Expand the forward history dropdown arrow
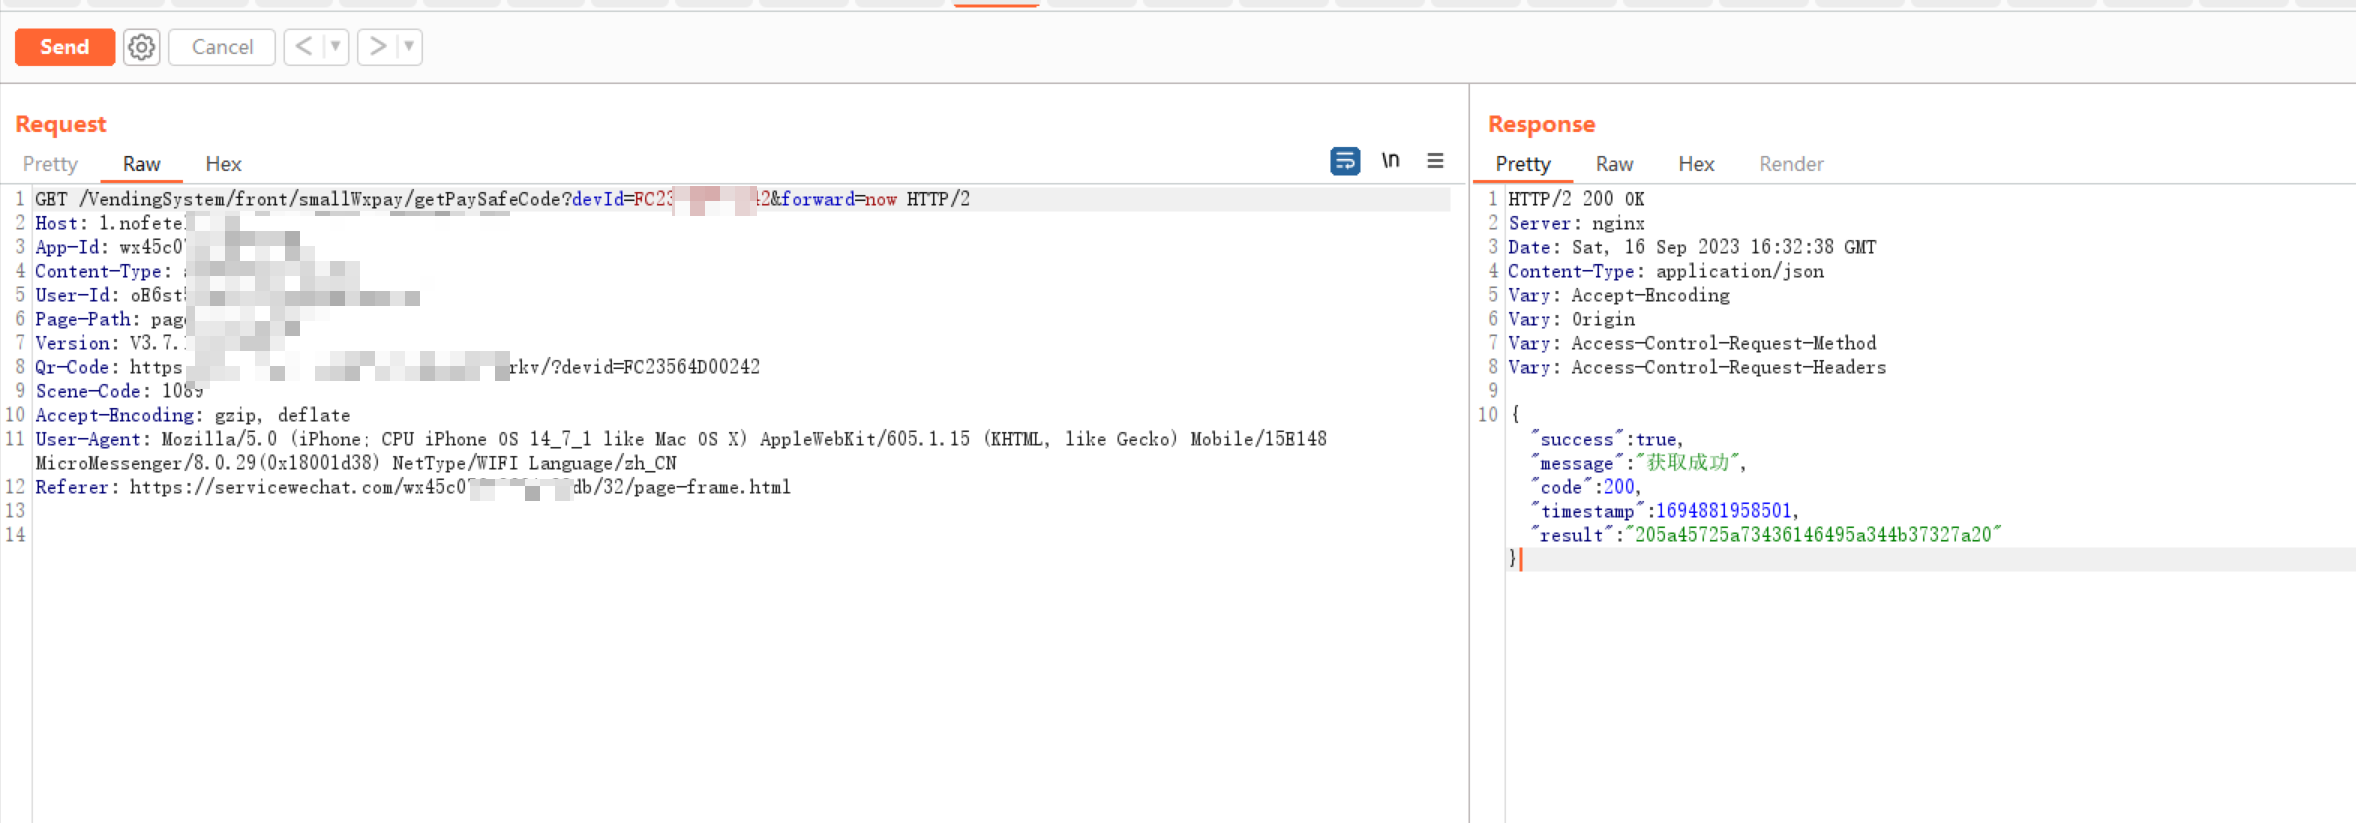The width and height of the screenshot is (2356, 823). [x=409, y=47]
